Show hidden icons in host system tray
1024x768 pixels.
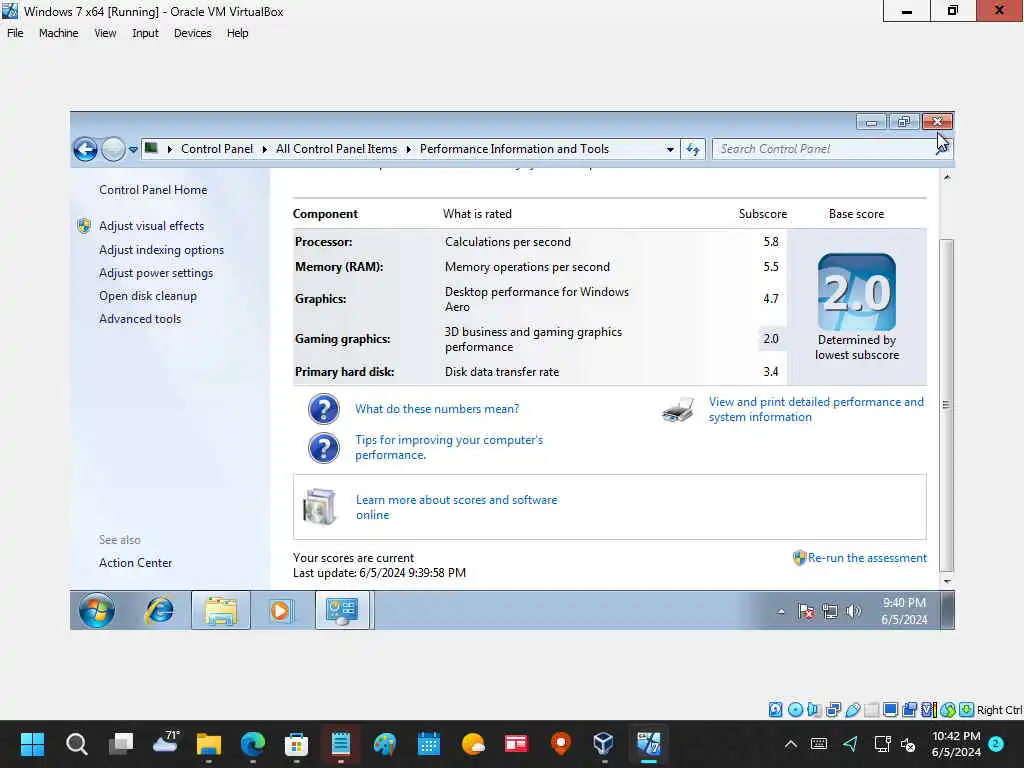coord(790,744)
